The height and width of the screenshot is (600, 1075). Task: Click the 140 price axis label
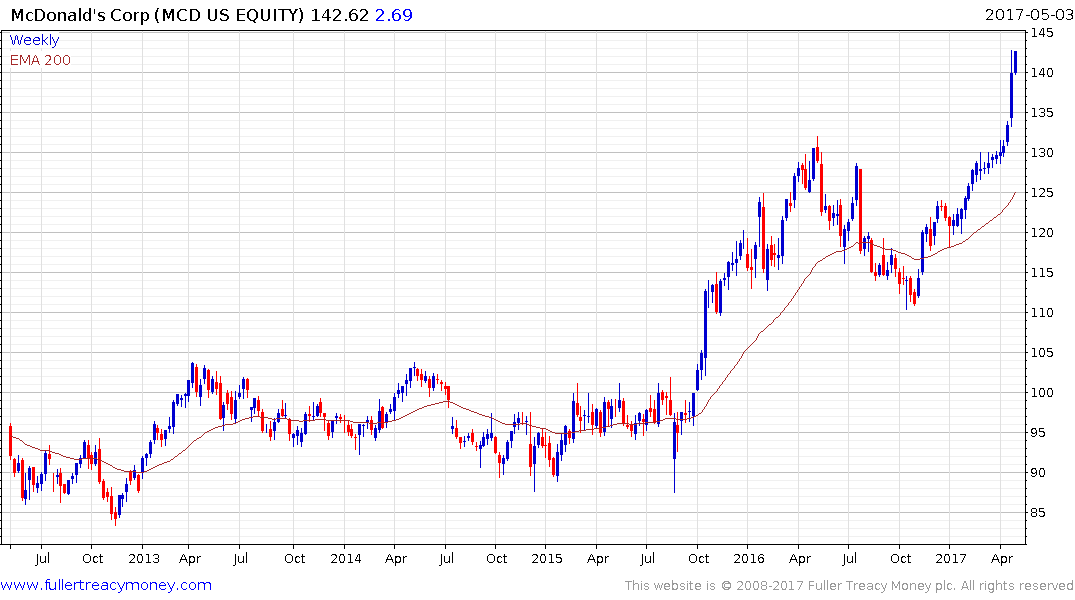point(1042,73)
